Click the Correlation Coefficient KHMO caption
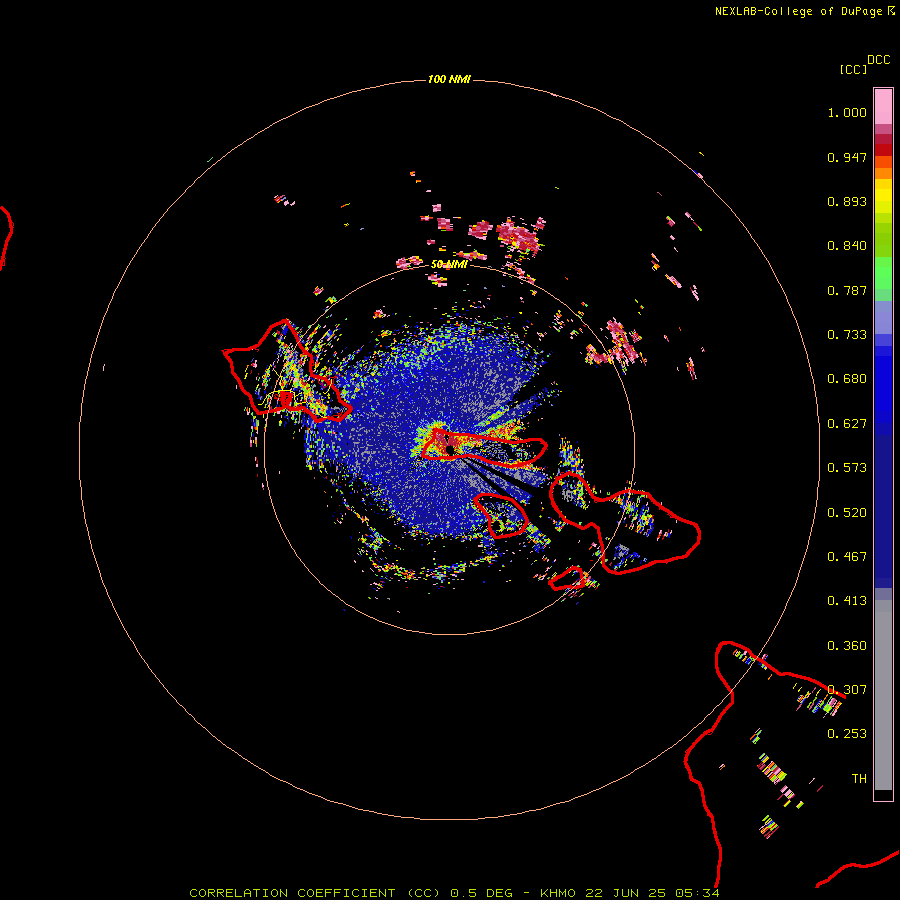The width and height of the screenshot is (900, 900). (454, 893)
